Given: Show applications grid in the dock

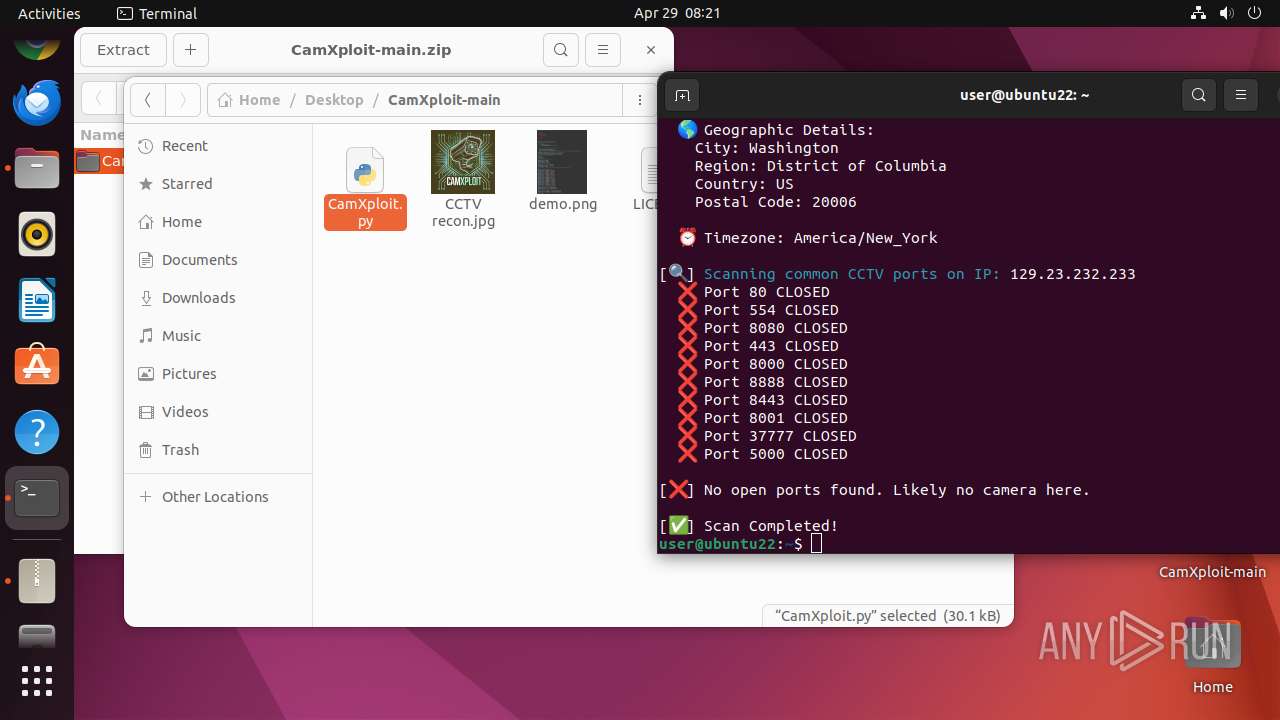Looking at the screenshot, I should [37, 681].
